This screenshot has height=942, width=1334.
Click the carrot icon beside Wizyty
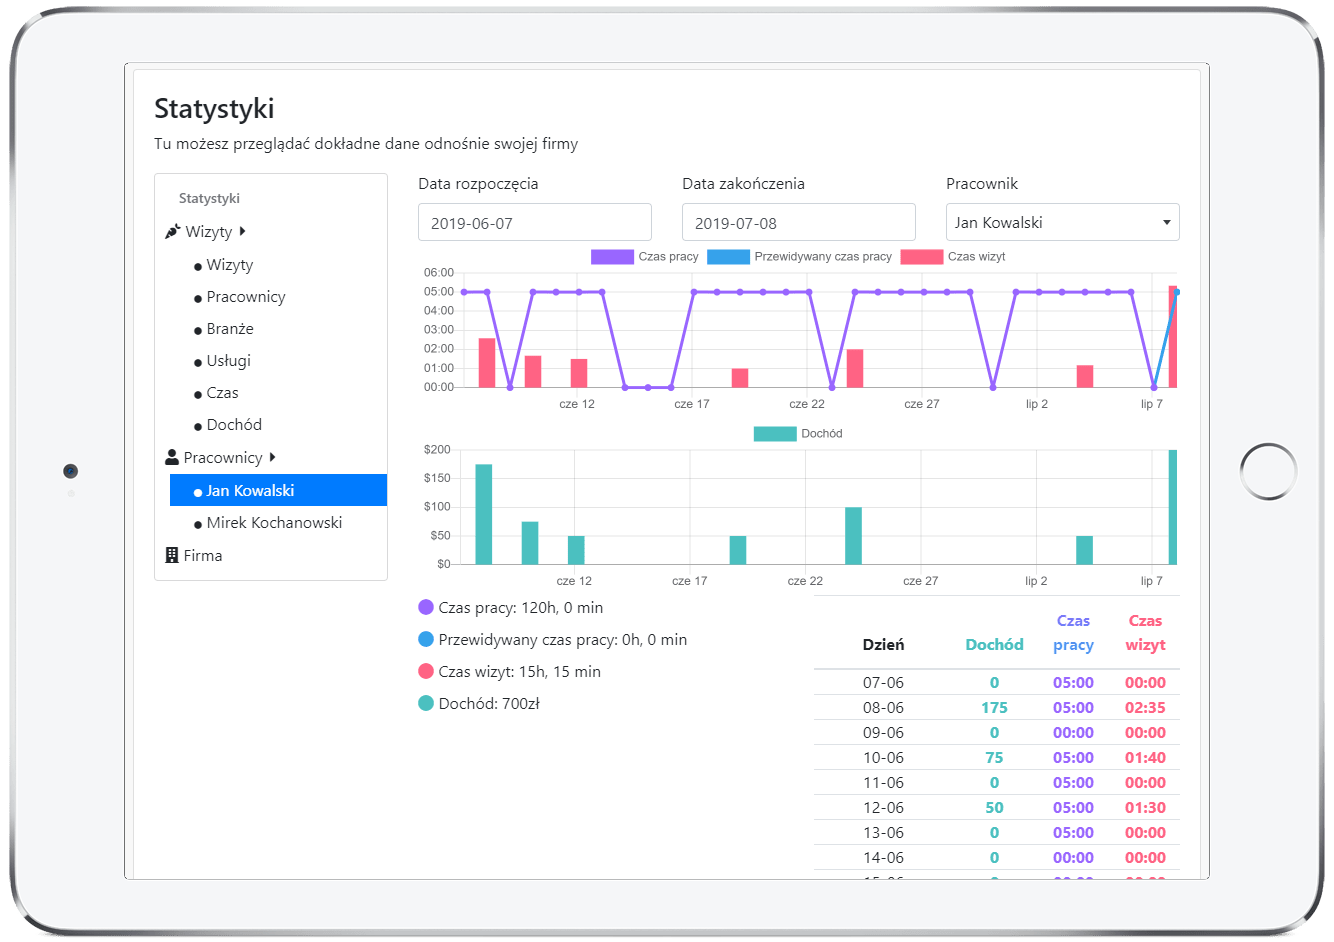pyautogui.click(x=172, y=232)
